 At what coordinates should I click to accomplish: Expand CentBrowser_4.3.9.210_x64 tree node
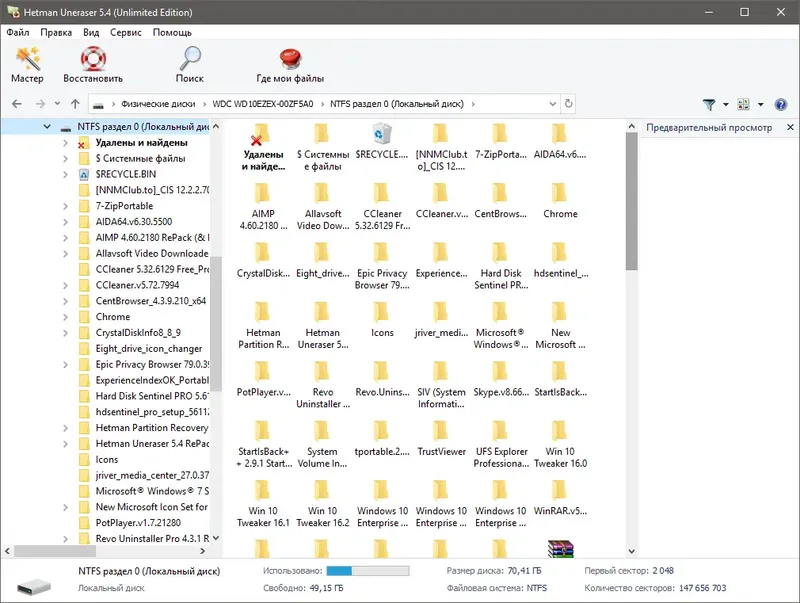pos(65,301)
